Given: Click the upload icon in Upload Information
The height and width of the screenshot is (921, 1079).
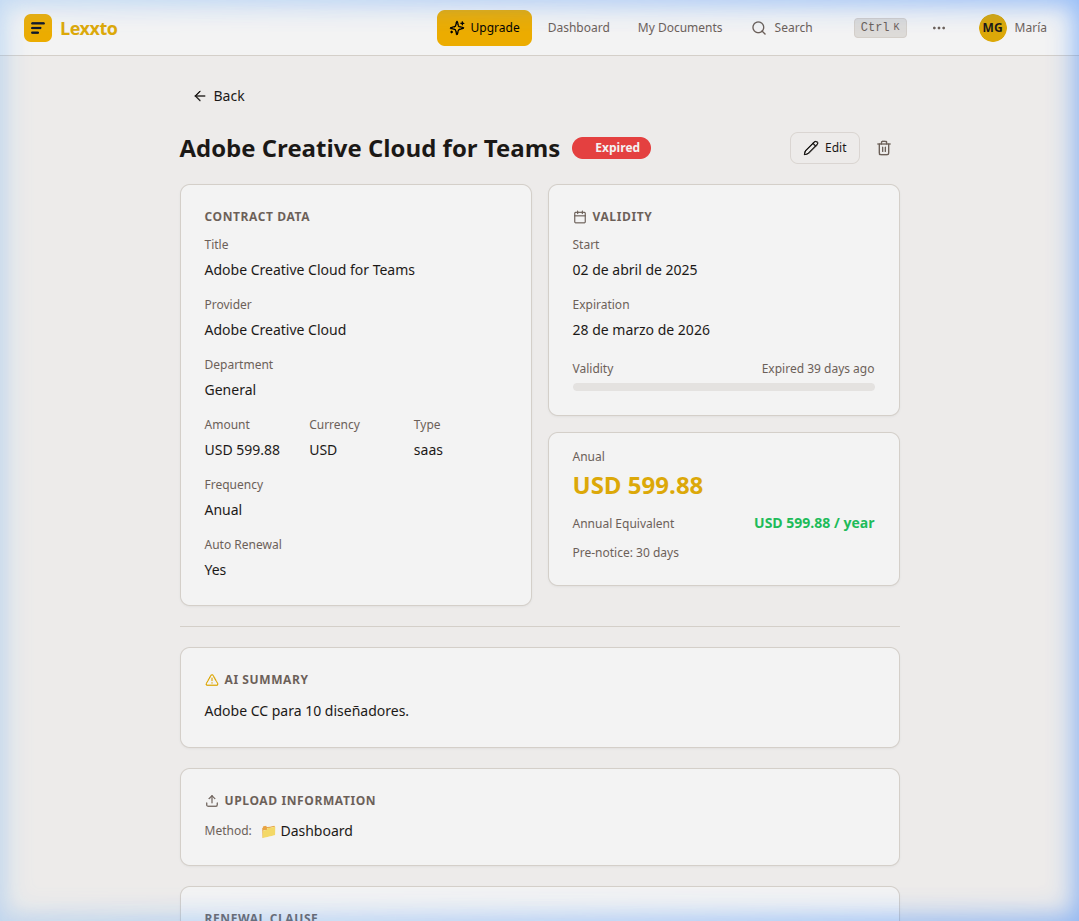Looking at the screenshot, I should point(212,801).
